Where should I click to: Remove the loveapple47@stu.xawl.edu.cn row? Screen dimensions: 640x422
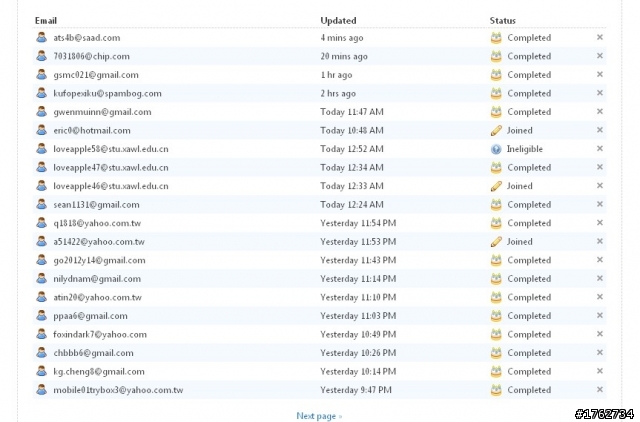[600, 167]
